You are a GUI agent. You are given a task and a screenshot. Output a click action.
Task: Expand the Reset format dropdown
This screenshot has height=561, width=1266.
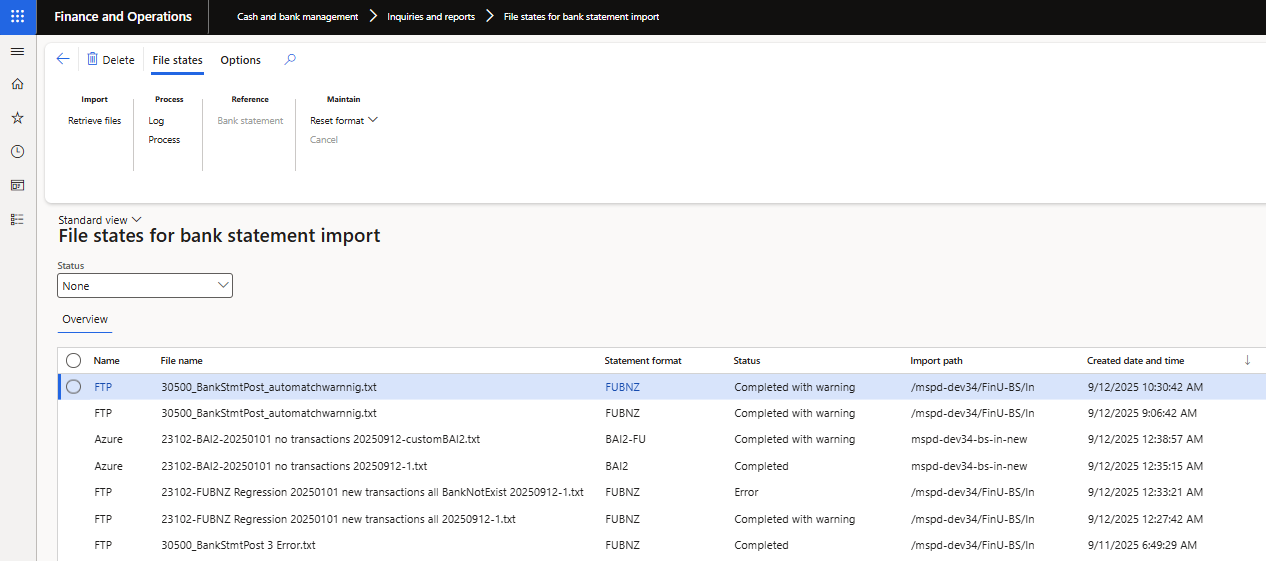point(343,121)
